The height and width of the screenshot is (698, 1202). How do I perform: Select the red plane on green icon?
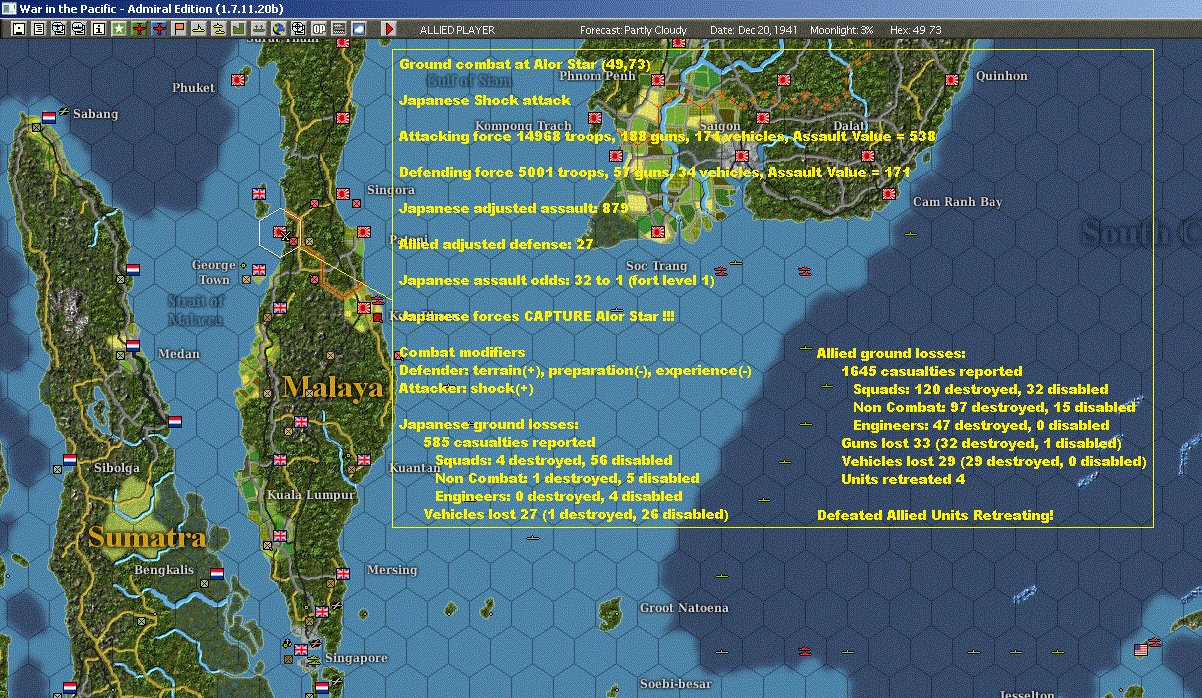click(139, 29)
